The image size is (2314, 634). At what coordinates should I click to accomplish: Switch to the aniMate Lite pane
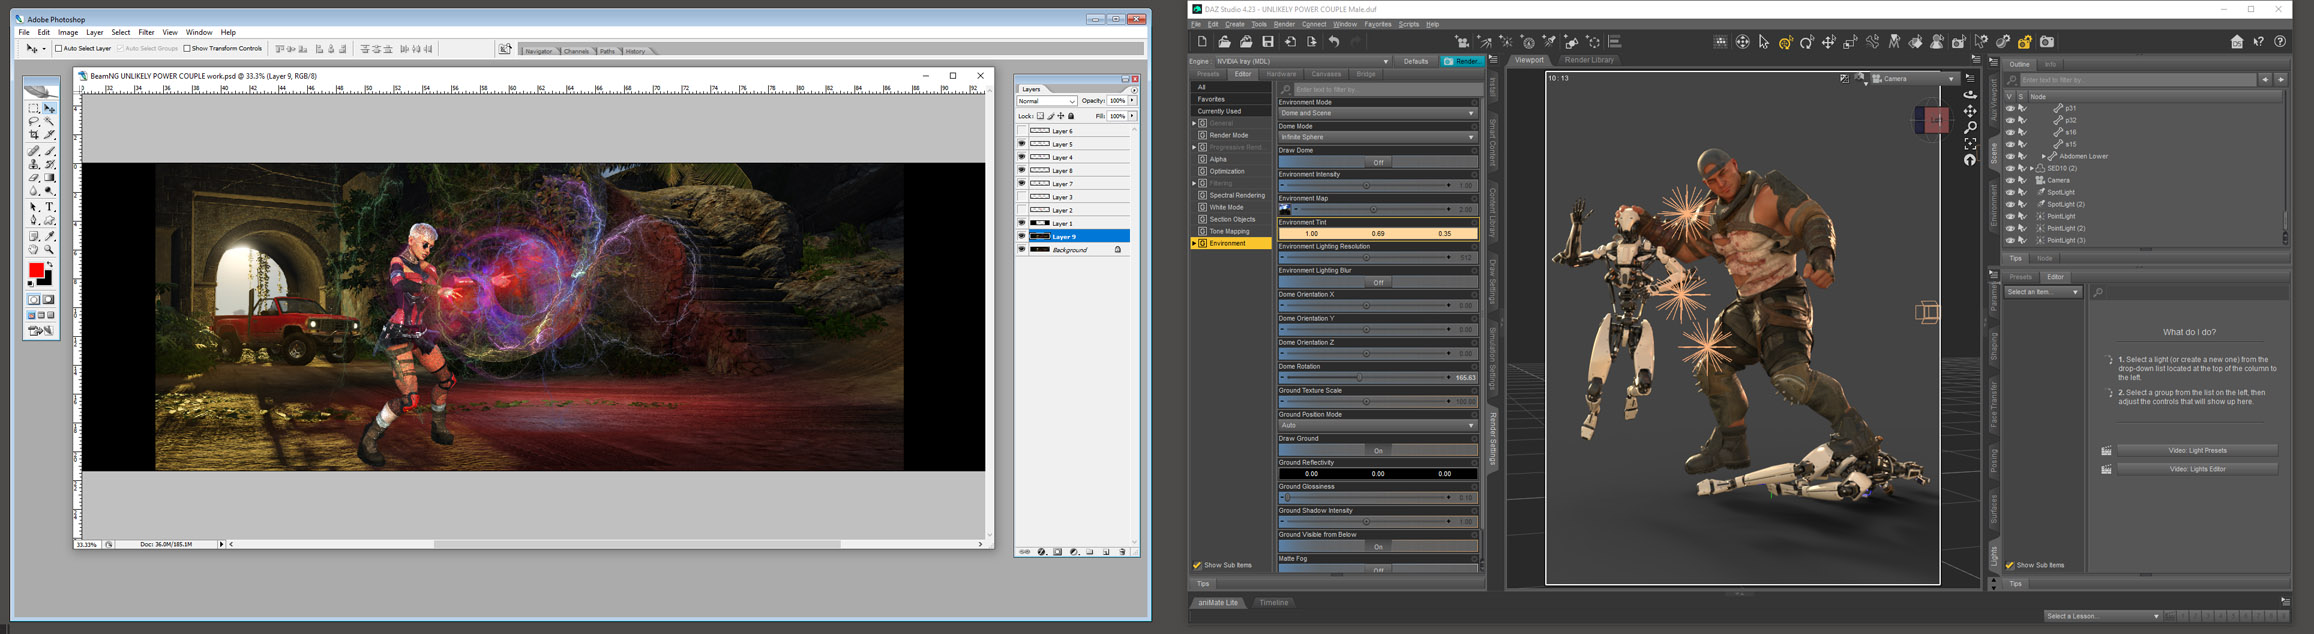(1218, 603)
